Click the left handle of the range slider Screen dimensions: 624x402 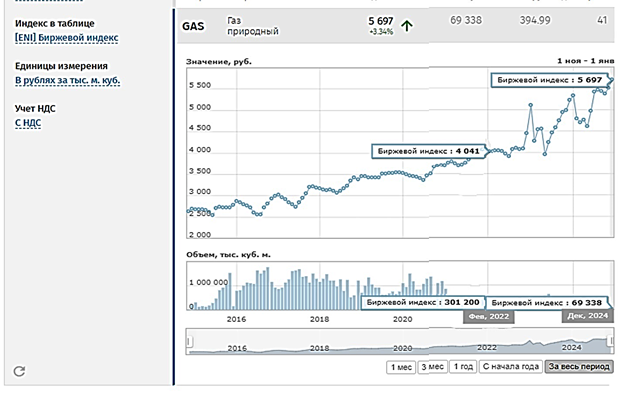click(190, 343)
